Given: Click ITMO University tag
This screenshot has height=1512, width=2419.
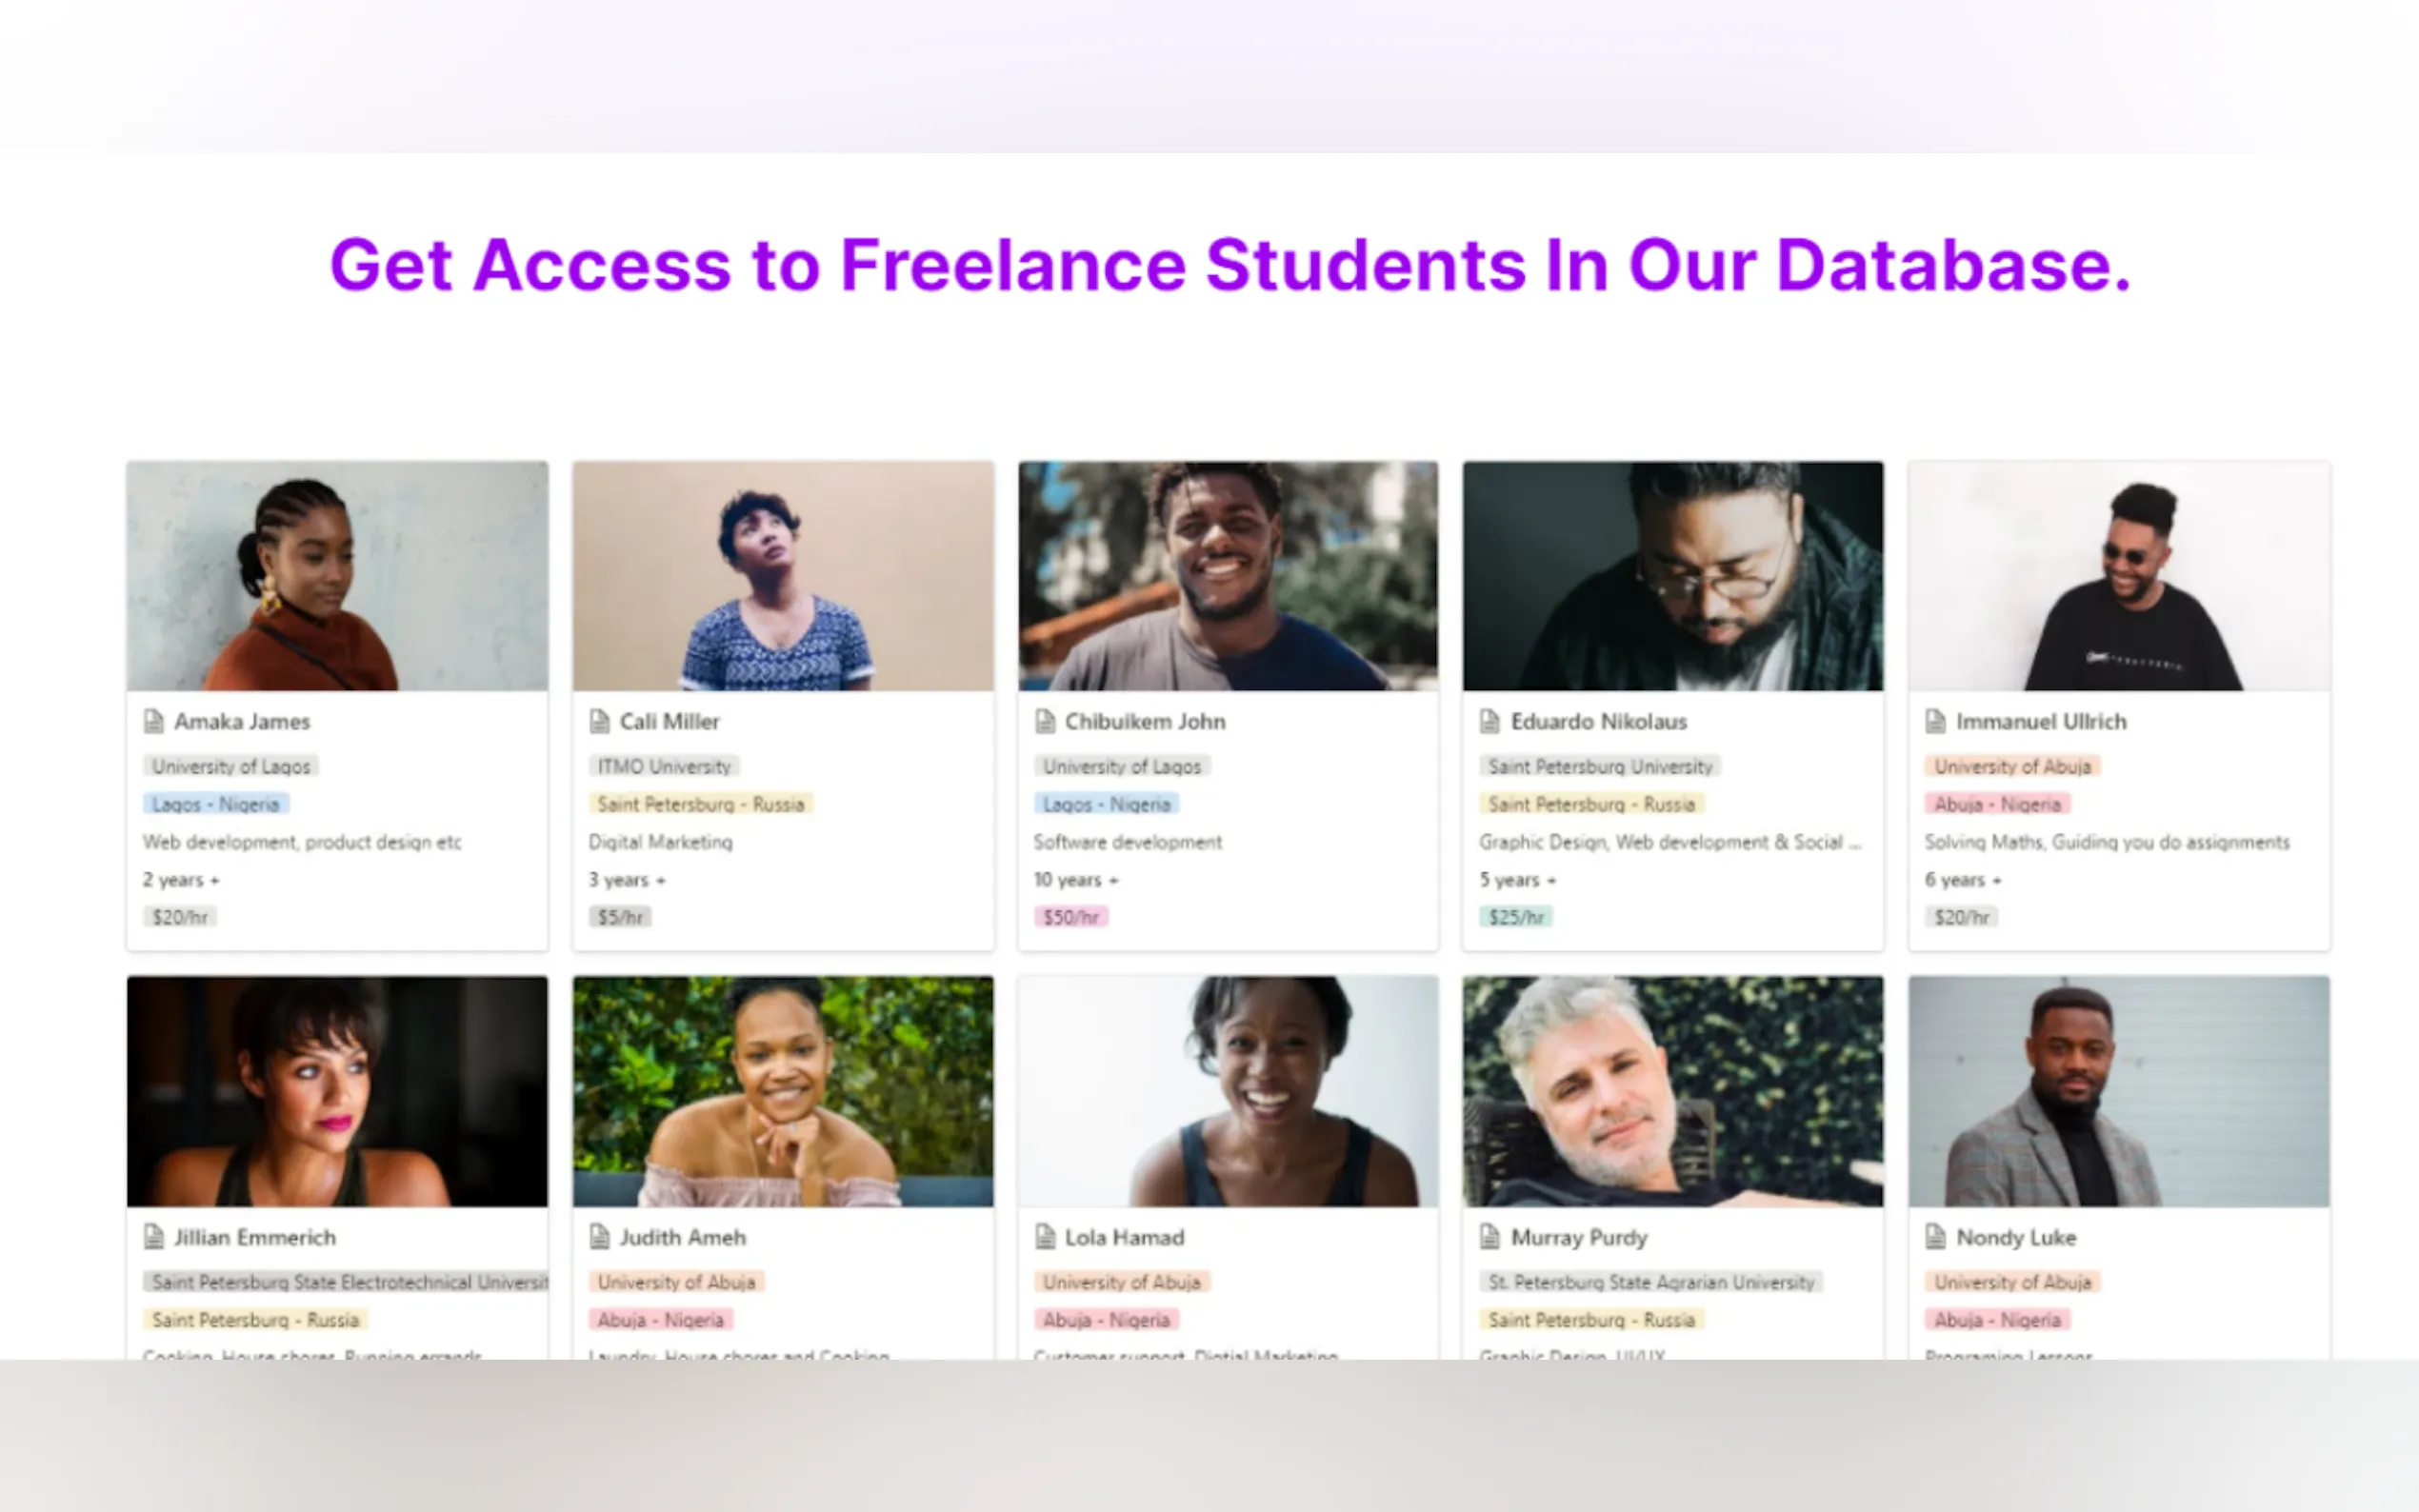Looking at the screenshot, I should point(664,767).
